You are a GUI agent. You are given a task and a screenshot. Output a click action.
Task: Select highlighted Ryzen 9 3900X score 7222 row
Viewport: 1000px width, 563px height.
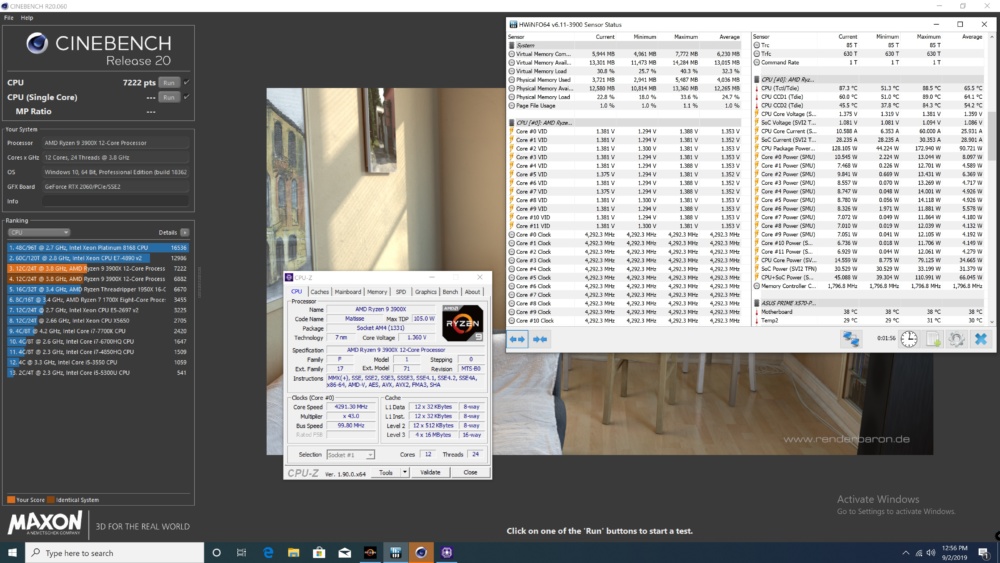tap(98, 268)
